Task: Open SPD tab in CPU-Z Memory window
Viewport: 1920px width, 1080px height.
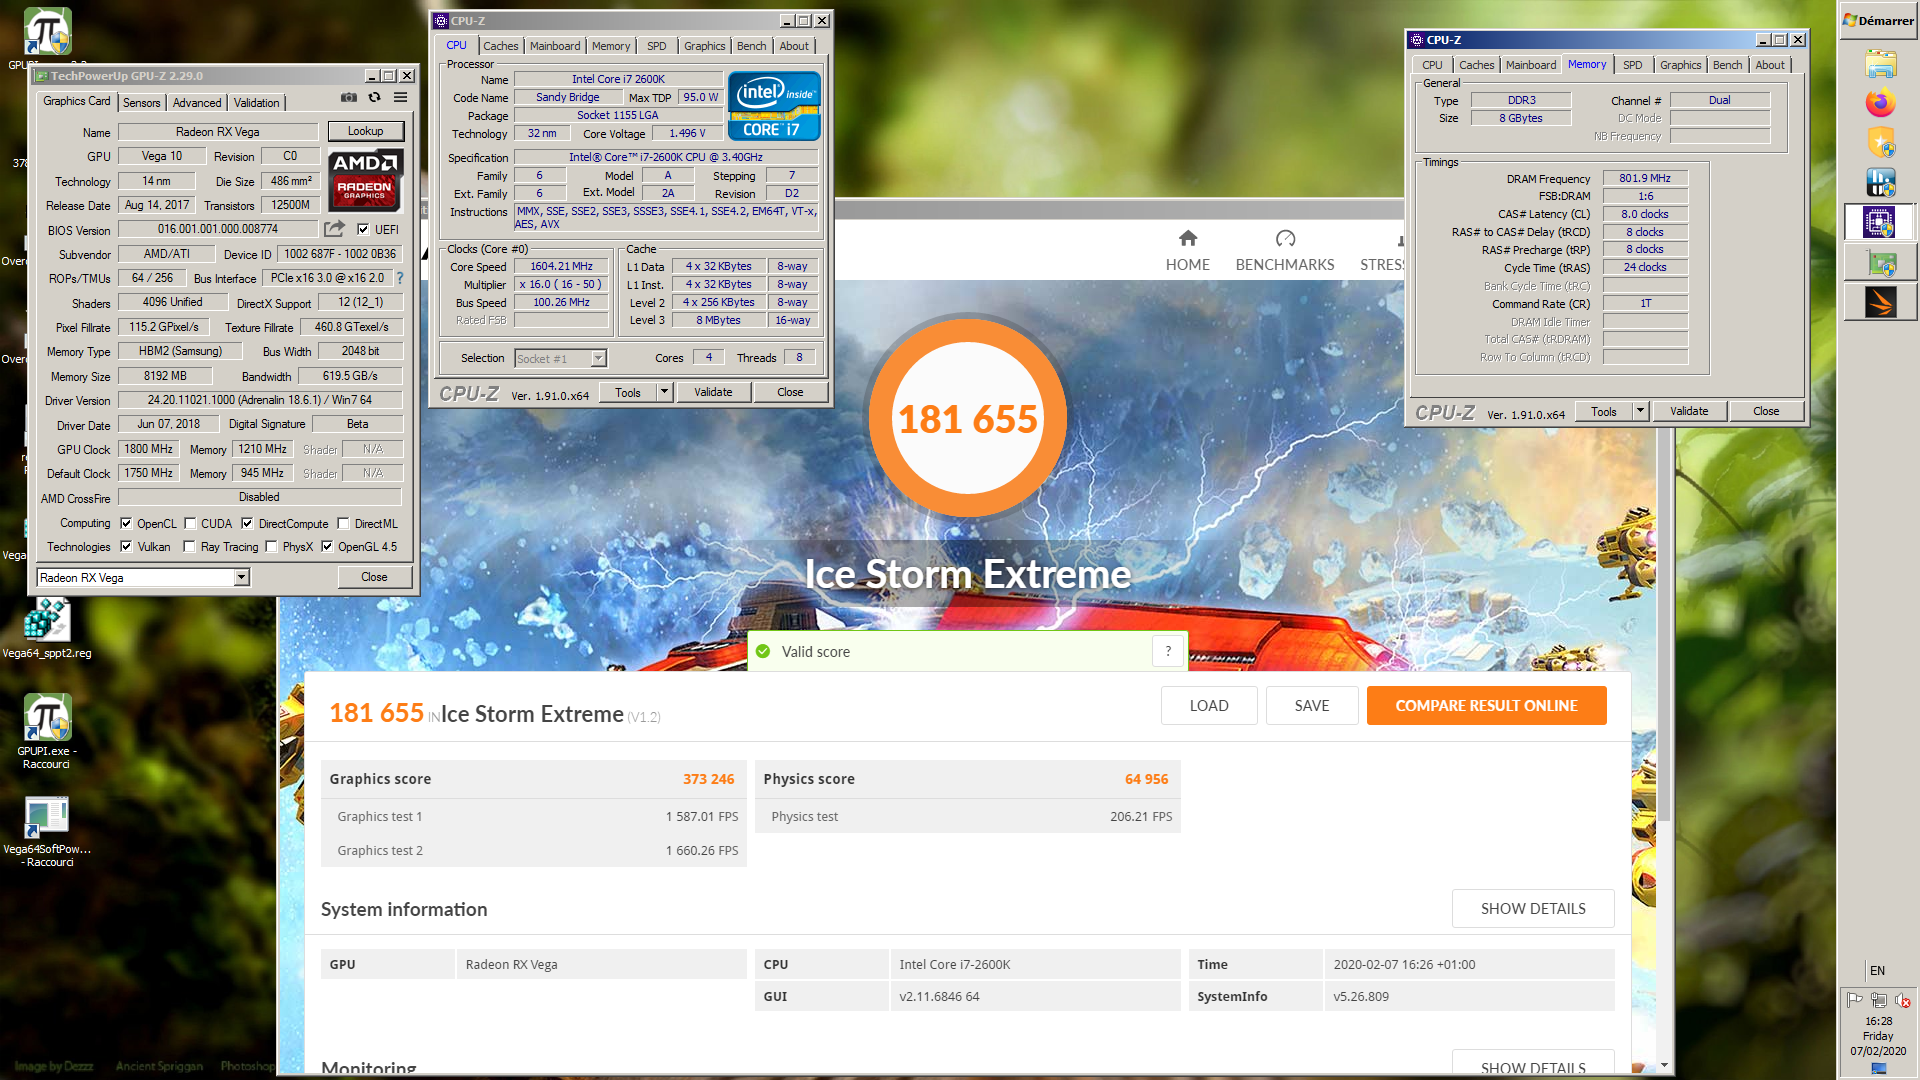Action: coord(1633,65)
